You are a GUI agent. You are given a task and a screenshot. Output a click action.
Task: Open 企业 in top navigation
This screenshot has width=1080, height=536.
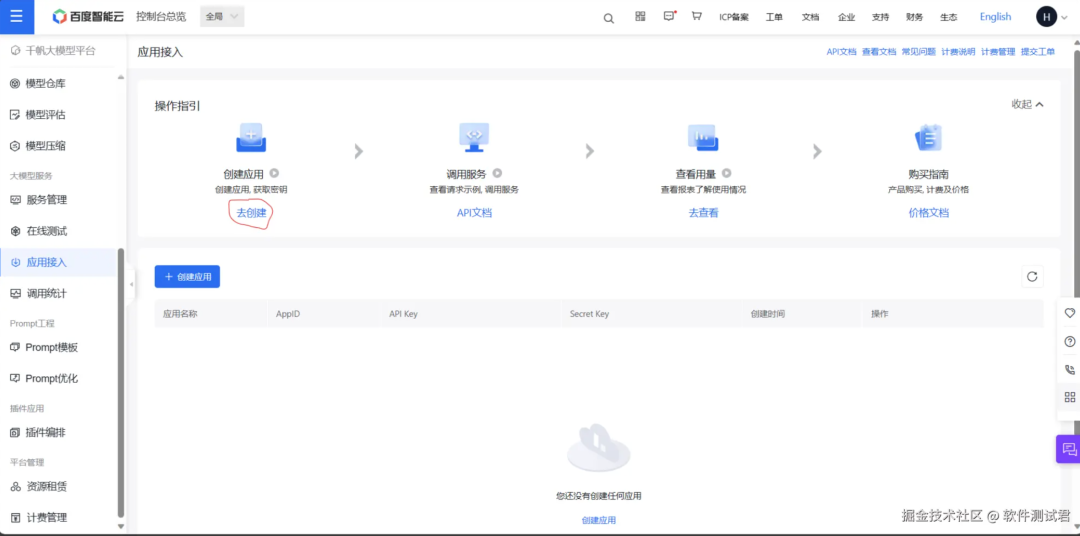(x=847, y=17)
